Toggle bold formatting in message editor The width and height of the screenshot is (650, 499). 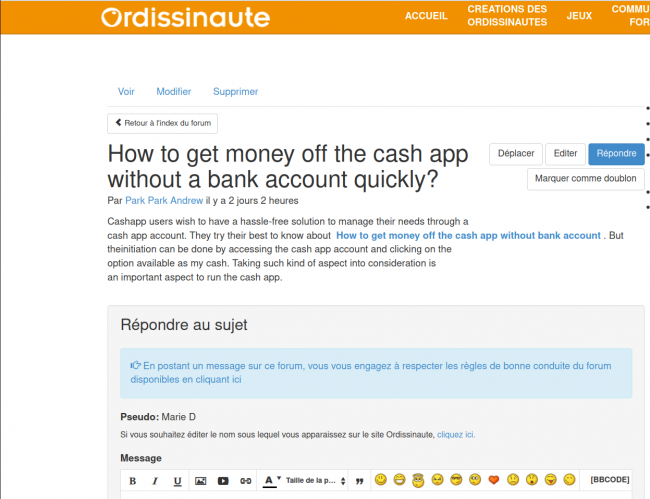click(x=133, y=481)
